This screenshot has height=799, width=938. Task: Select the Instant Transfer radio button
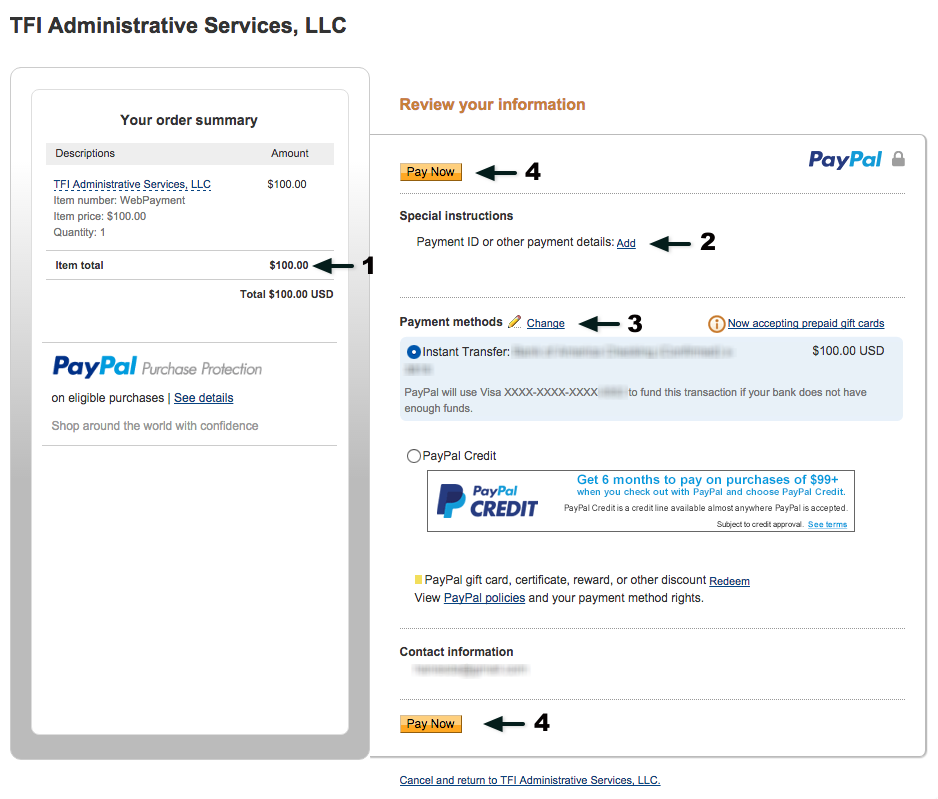413,352
